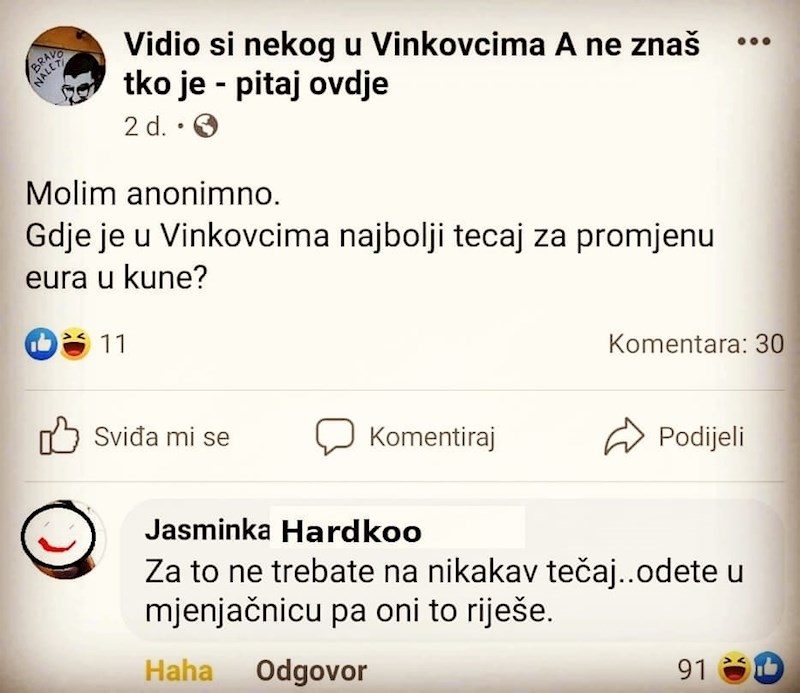
Task: Open the three-dots post options menu
Action: 754,41
